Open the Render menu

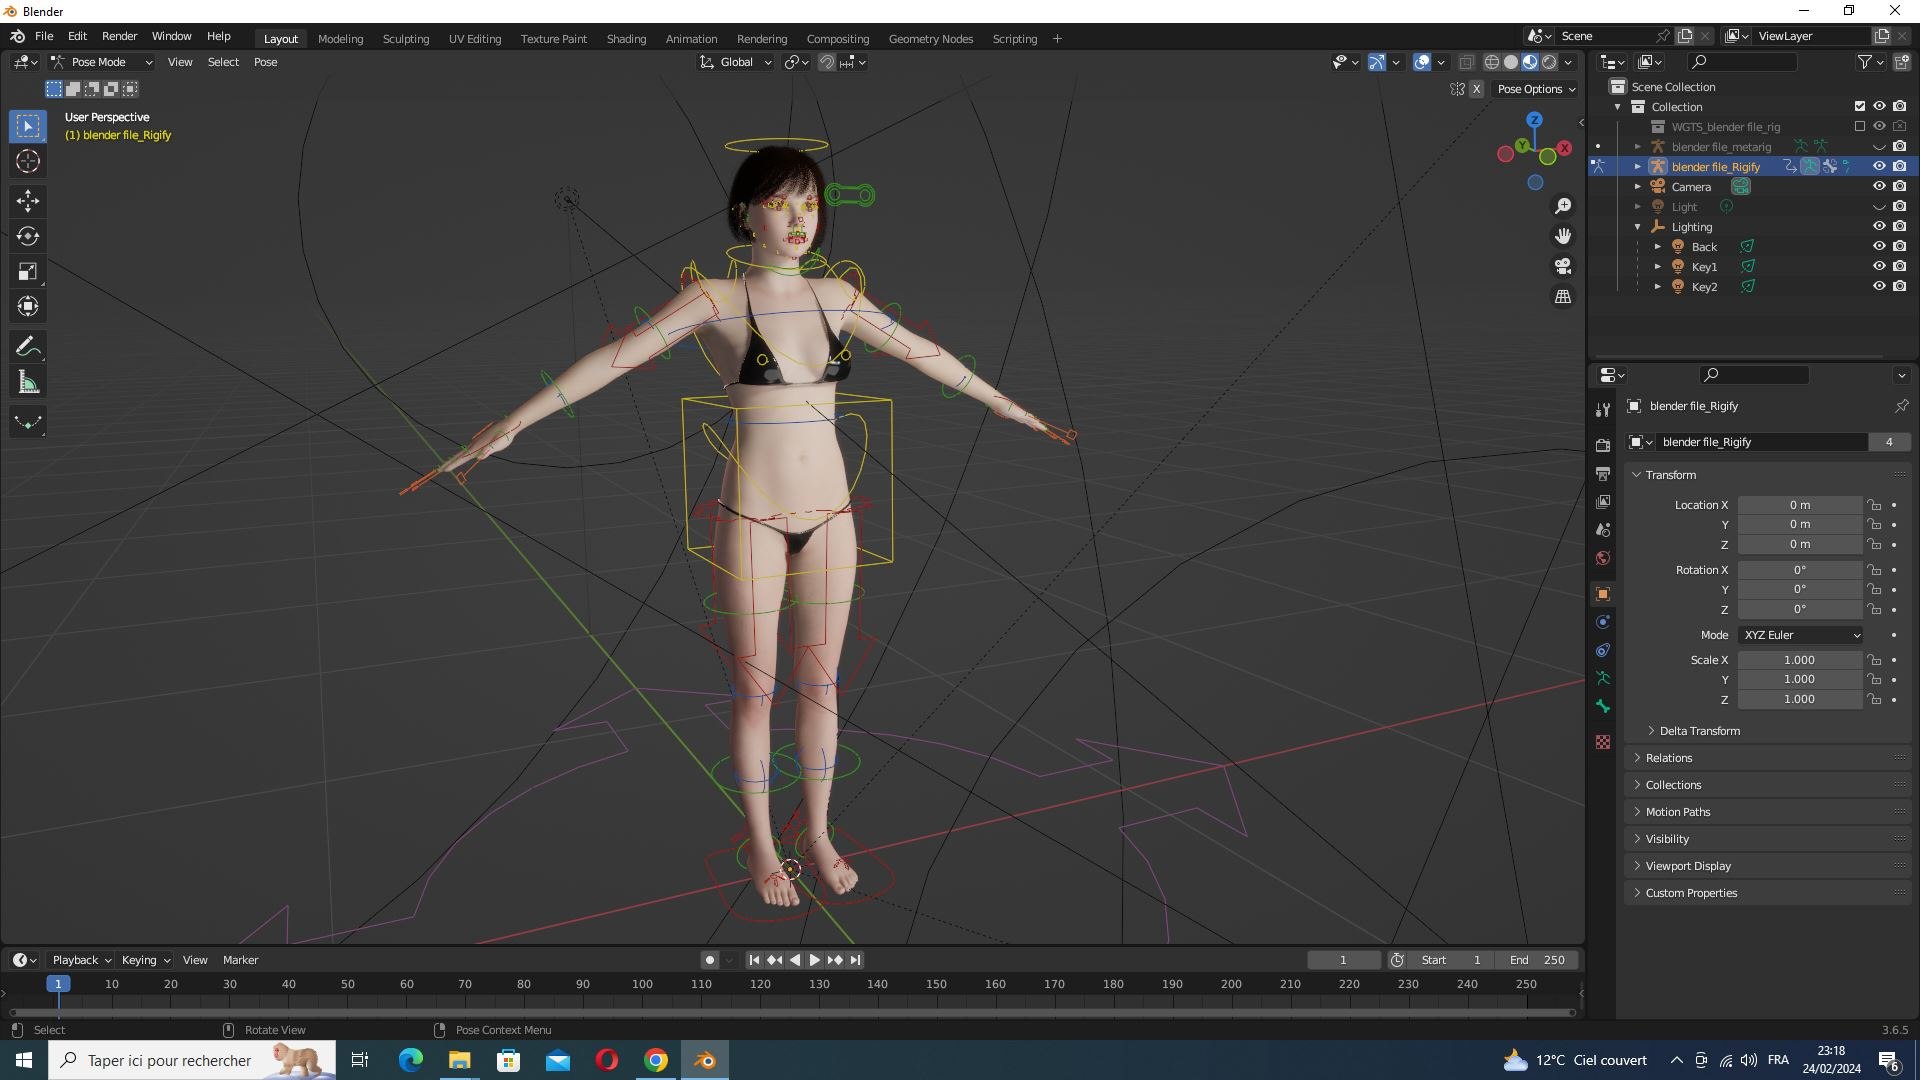(x=119, y=36)
